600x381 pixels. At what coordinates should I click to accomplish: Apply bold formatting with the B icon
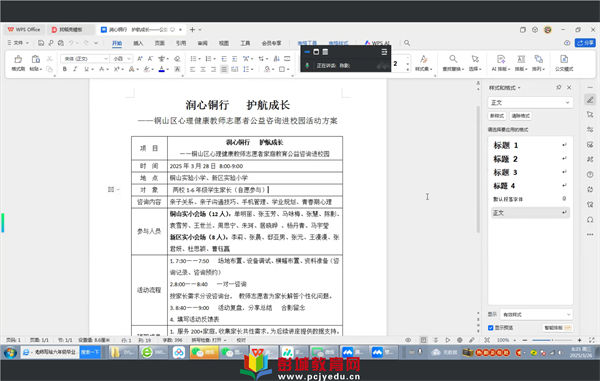click(x=65, y=69)
